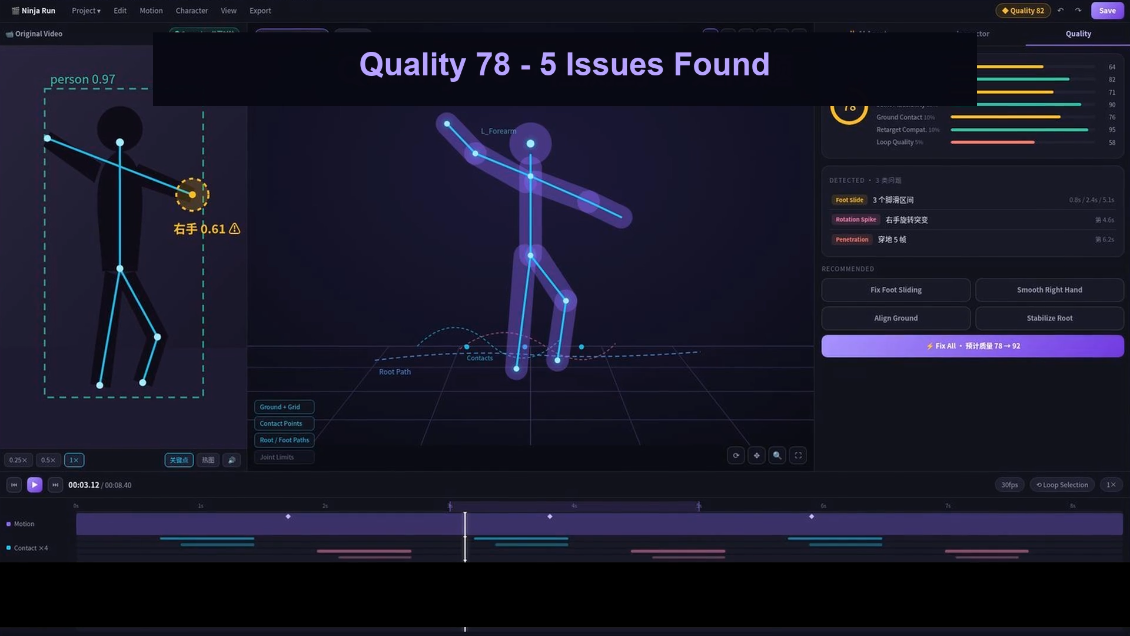
Task: Select the first keyframe diamond on Motion track
Action: [288, 516]
